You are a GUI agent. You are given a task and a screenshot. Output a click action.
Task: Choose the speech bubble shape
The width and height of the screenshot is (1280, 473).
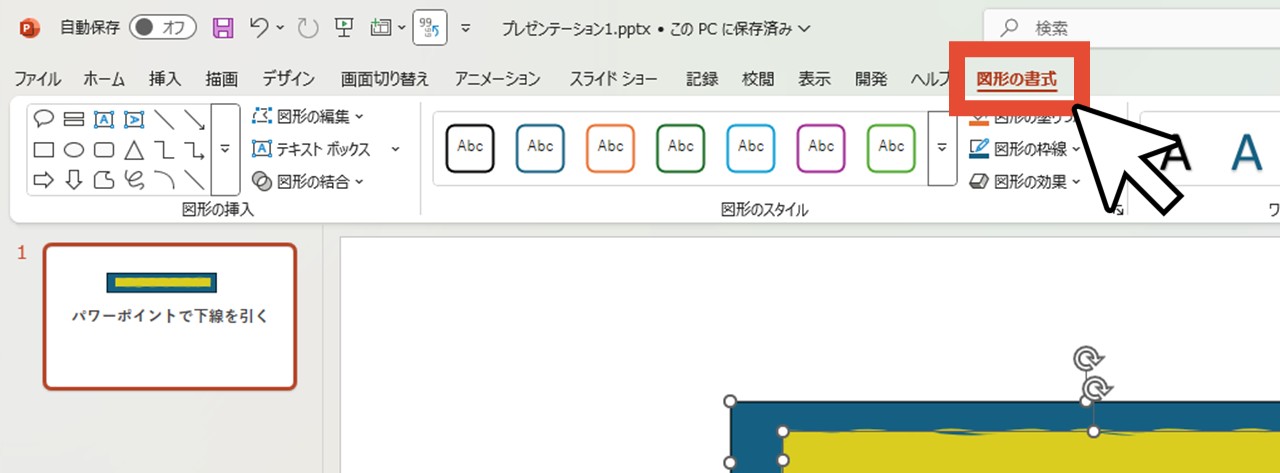(x=44, y=119)
